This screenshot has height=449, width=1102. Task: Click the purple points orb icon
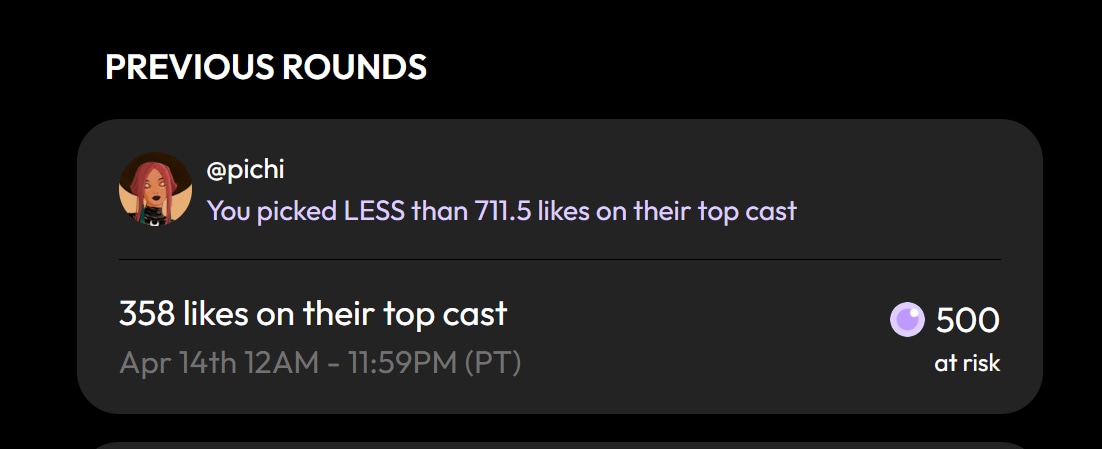(907, 320)
